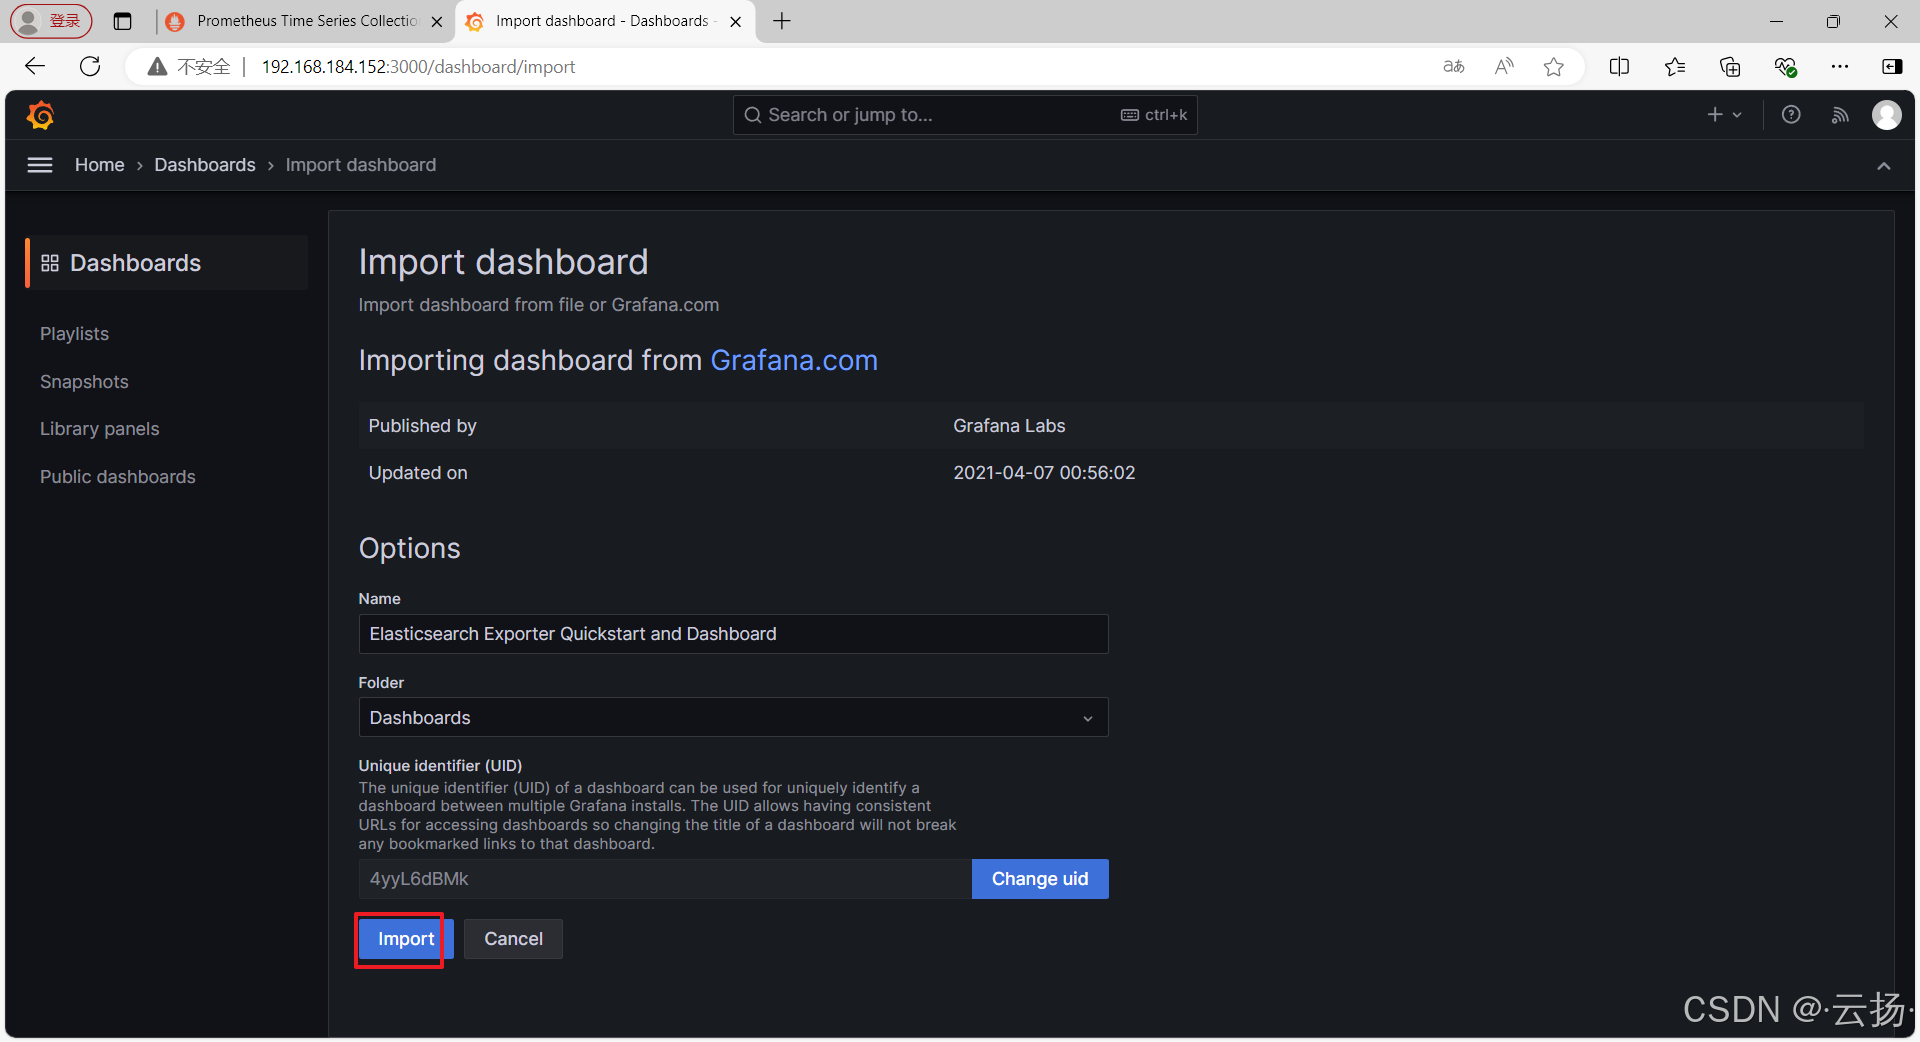
Task: Open the collections icon
Action: (1730, 67)
